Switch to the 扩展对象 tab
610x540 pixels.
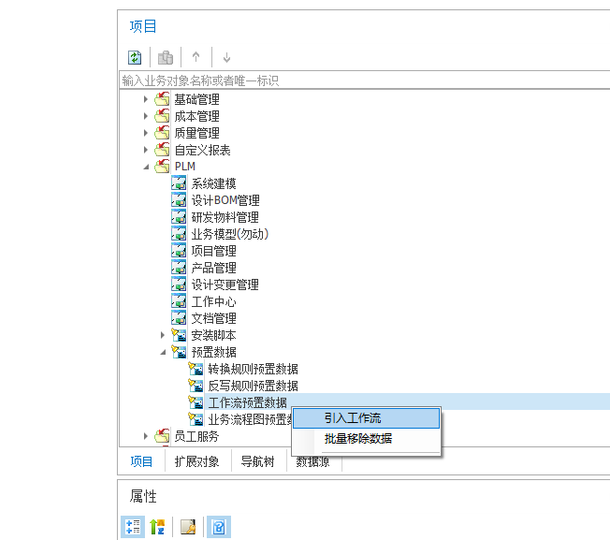point(197,461)
